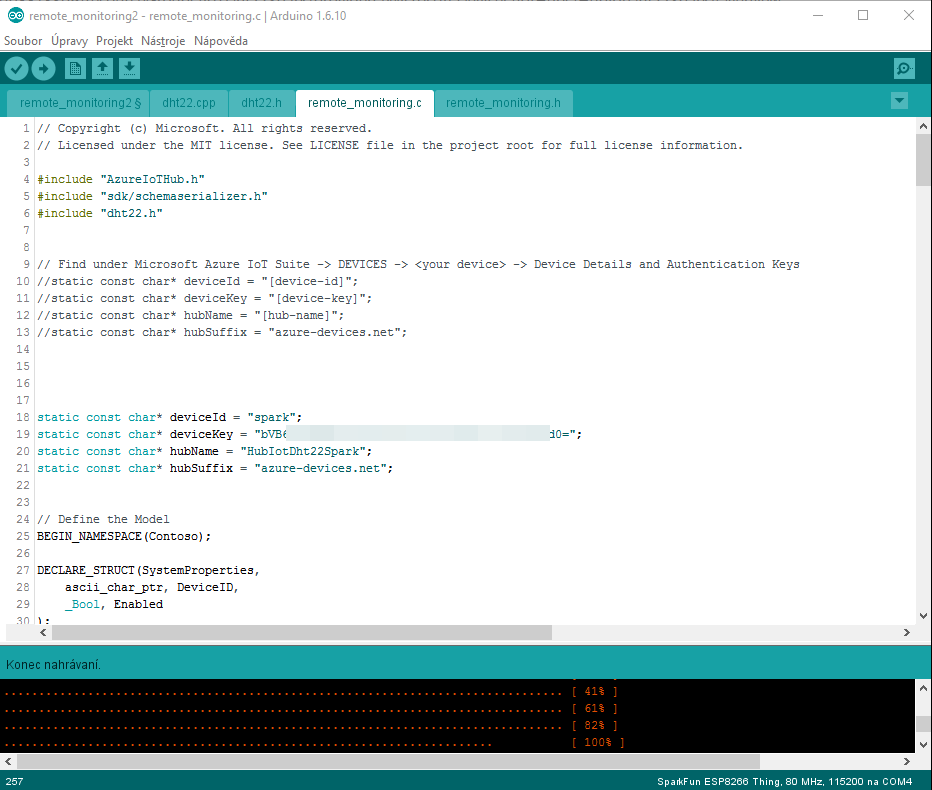Switch to the dht22.cpp tab
This screenshot has height=790, width=932.
(188, 102)
